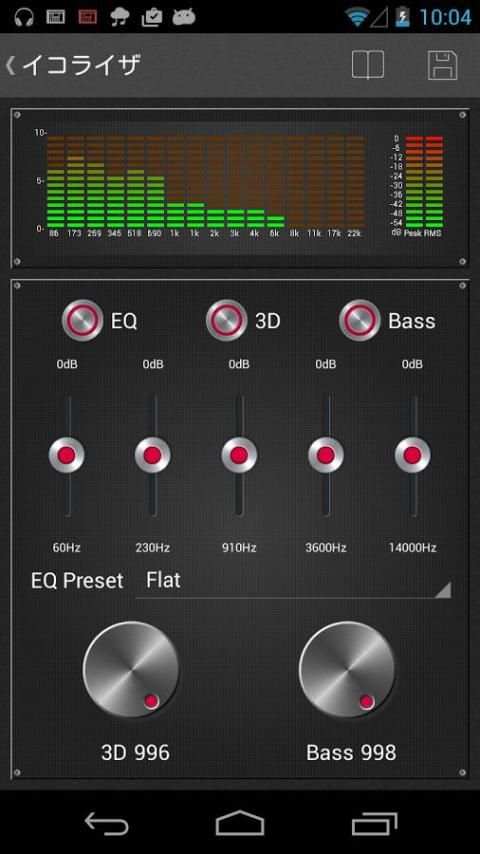Click the 14000Hz band slider knob

pos(412,455)
